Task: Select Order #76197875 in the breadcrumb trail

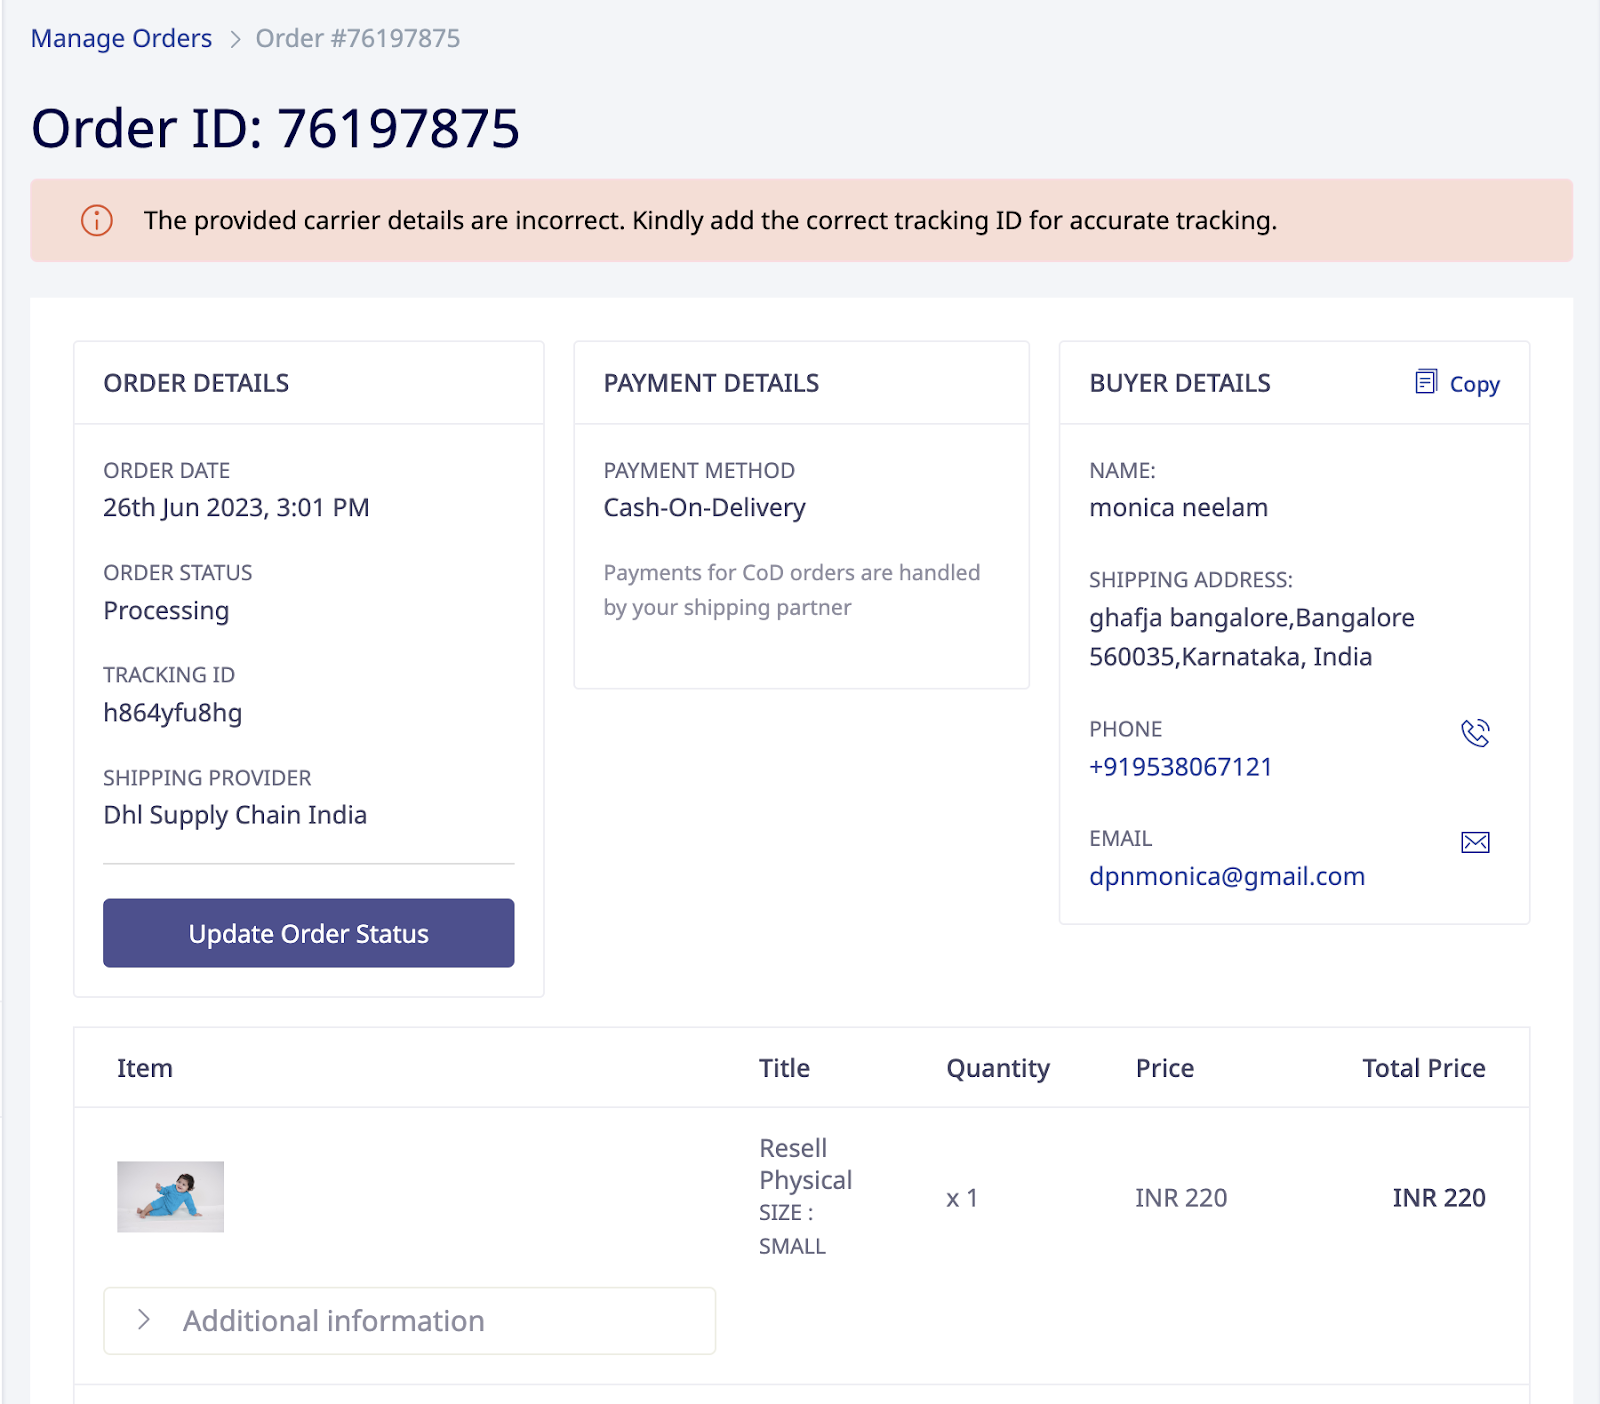Action: point(357,38)
